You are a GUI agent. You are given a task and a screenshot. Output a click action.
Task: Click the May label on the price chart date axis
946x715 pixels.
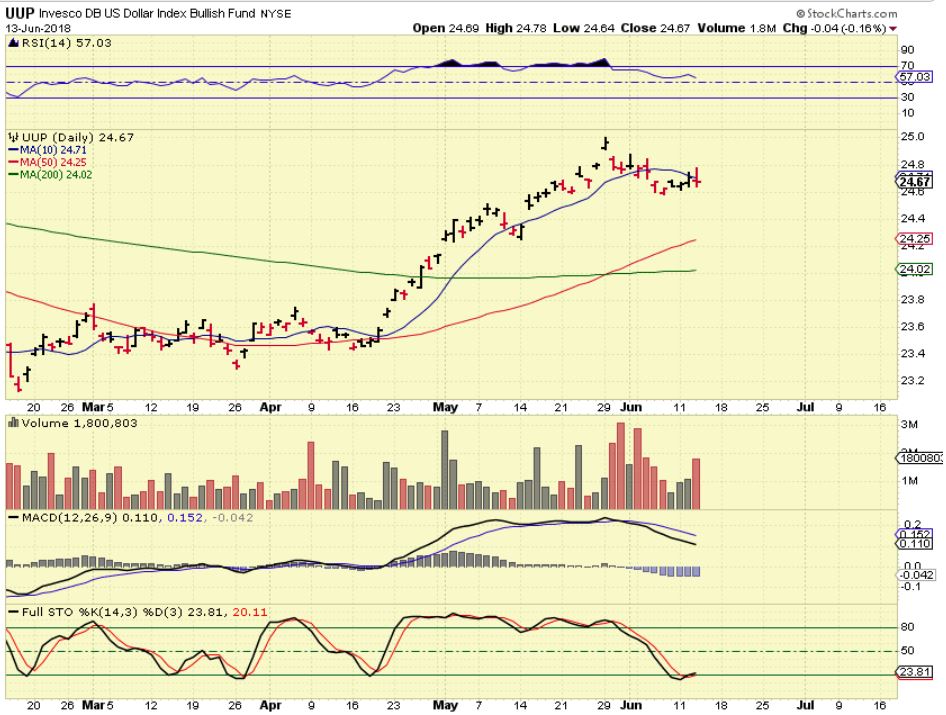click(x=445, y=407)
